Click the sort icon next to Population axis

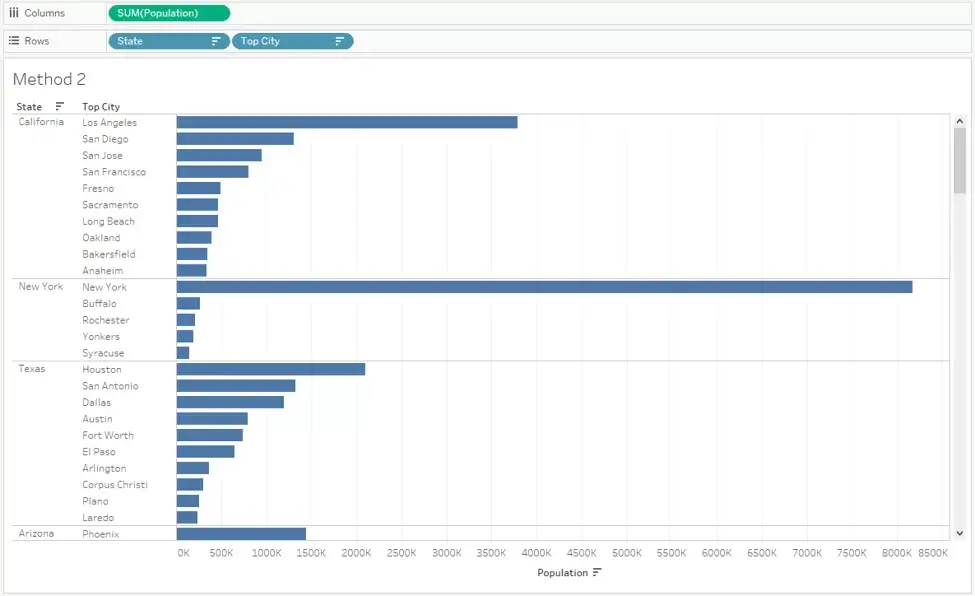coord(597,572)
